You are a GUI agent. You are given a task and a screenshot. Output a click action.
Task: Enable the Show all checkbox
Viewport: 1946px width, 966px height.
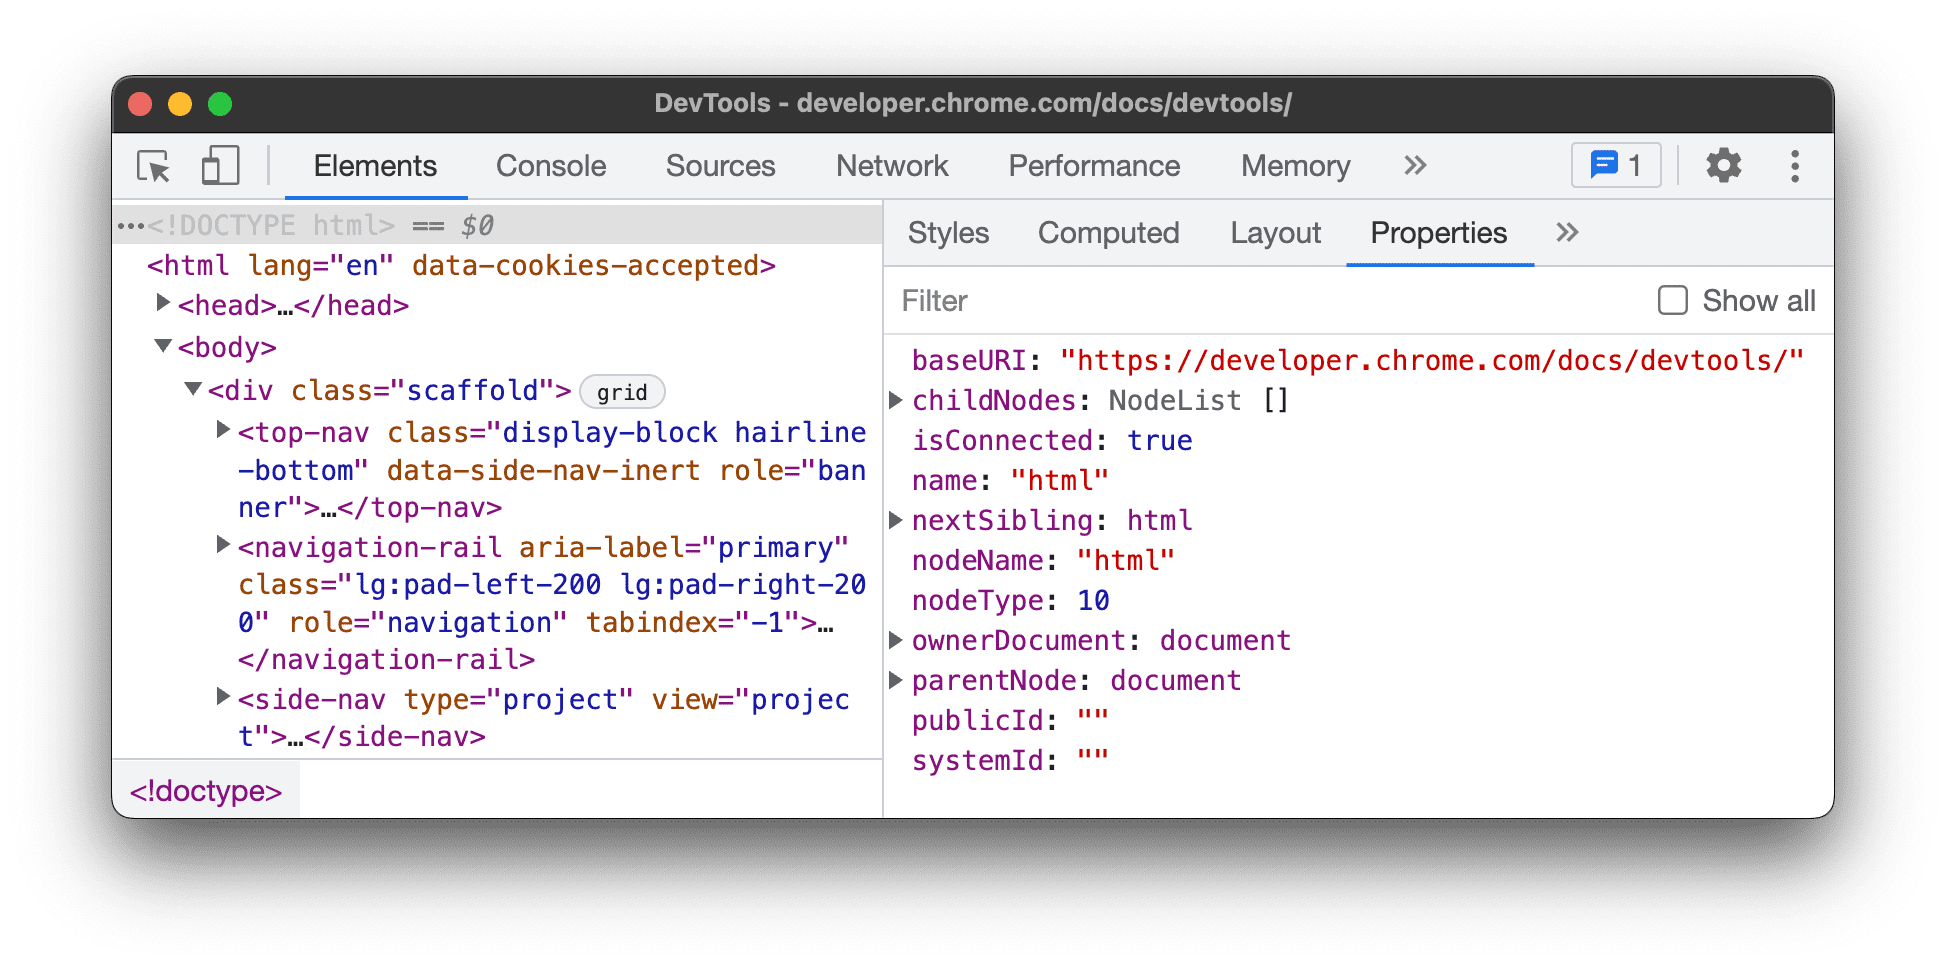click(x=1673, y=300)
